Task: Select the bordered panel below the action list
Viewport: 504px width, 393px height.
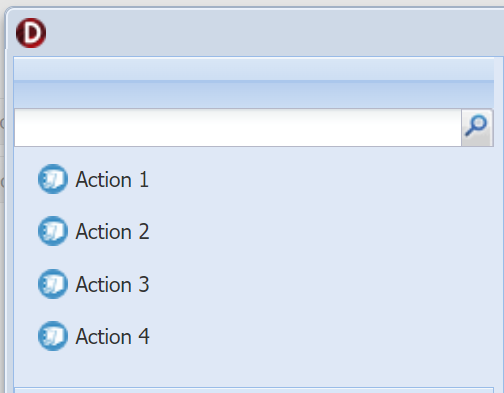Action: (x=254, y=390)
